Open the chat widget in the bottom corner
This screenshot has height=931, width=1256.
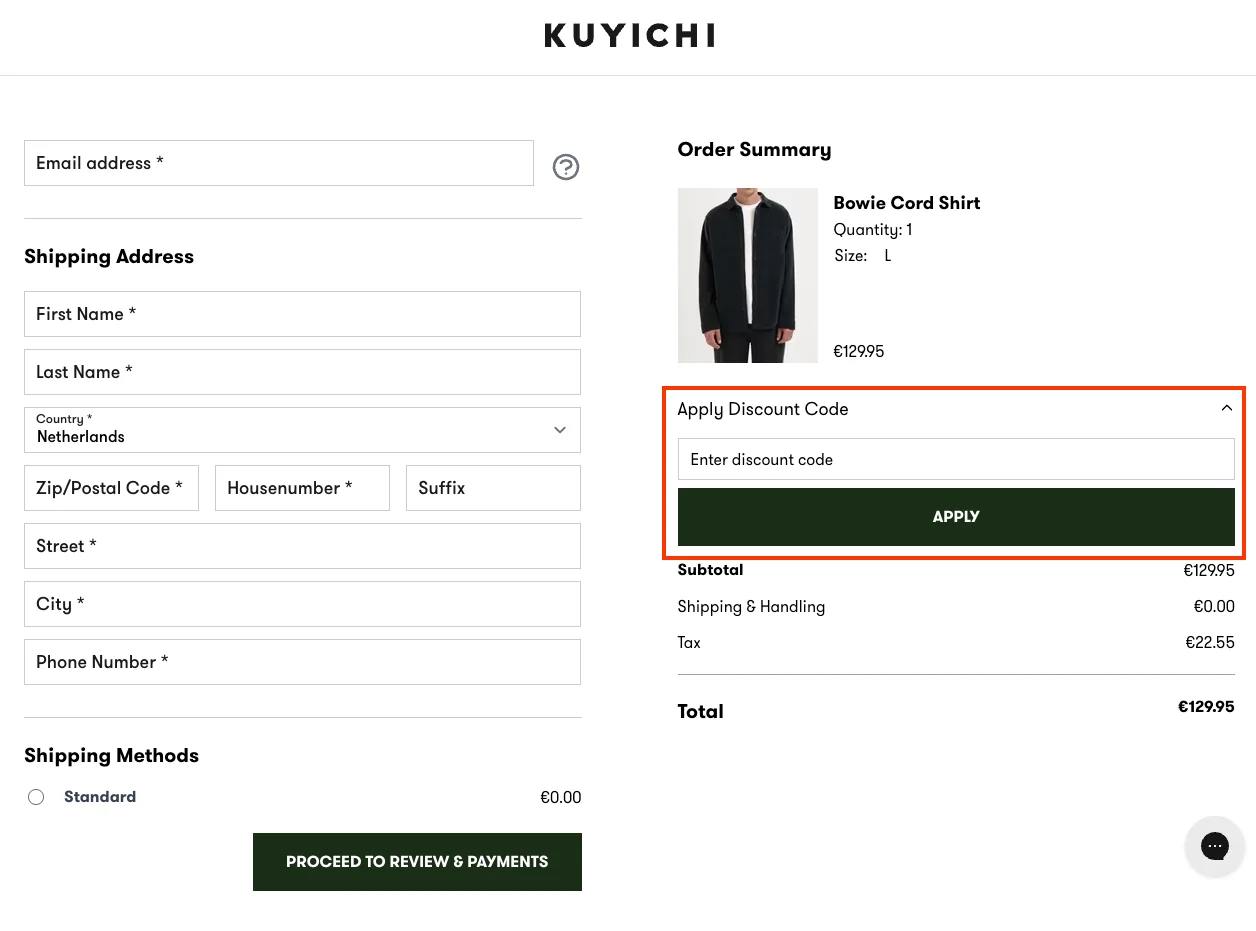coord(1214,846)
